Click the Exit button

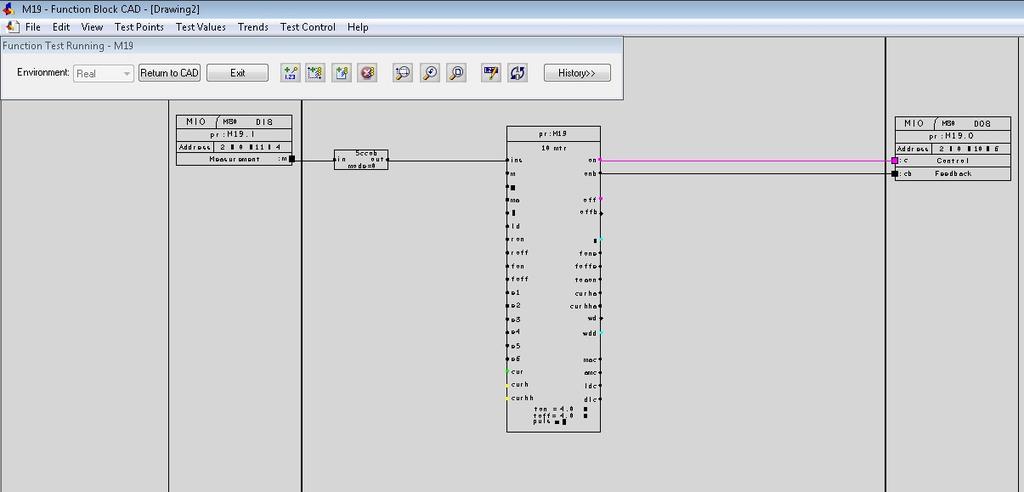pyautogui.click(x=237, y=73)
